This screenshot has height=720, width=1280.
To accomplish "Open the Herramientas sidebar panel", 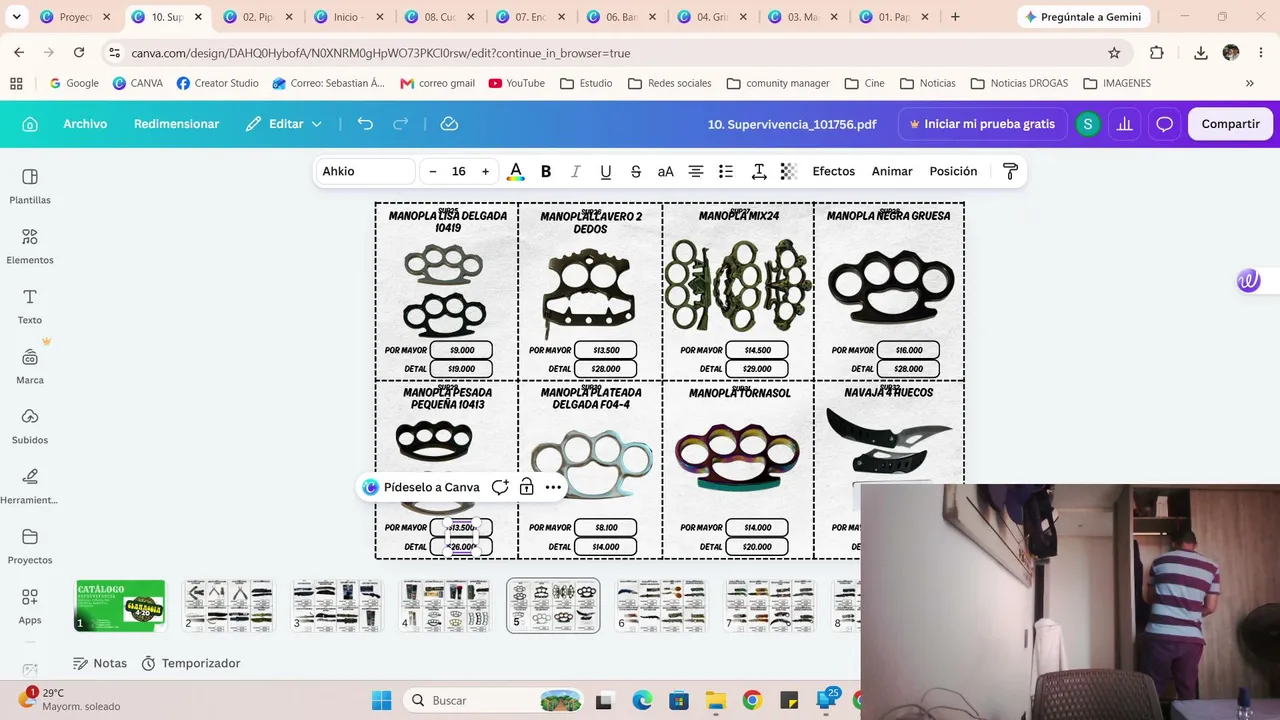I will pos(30,486).
